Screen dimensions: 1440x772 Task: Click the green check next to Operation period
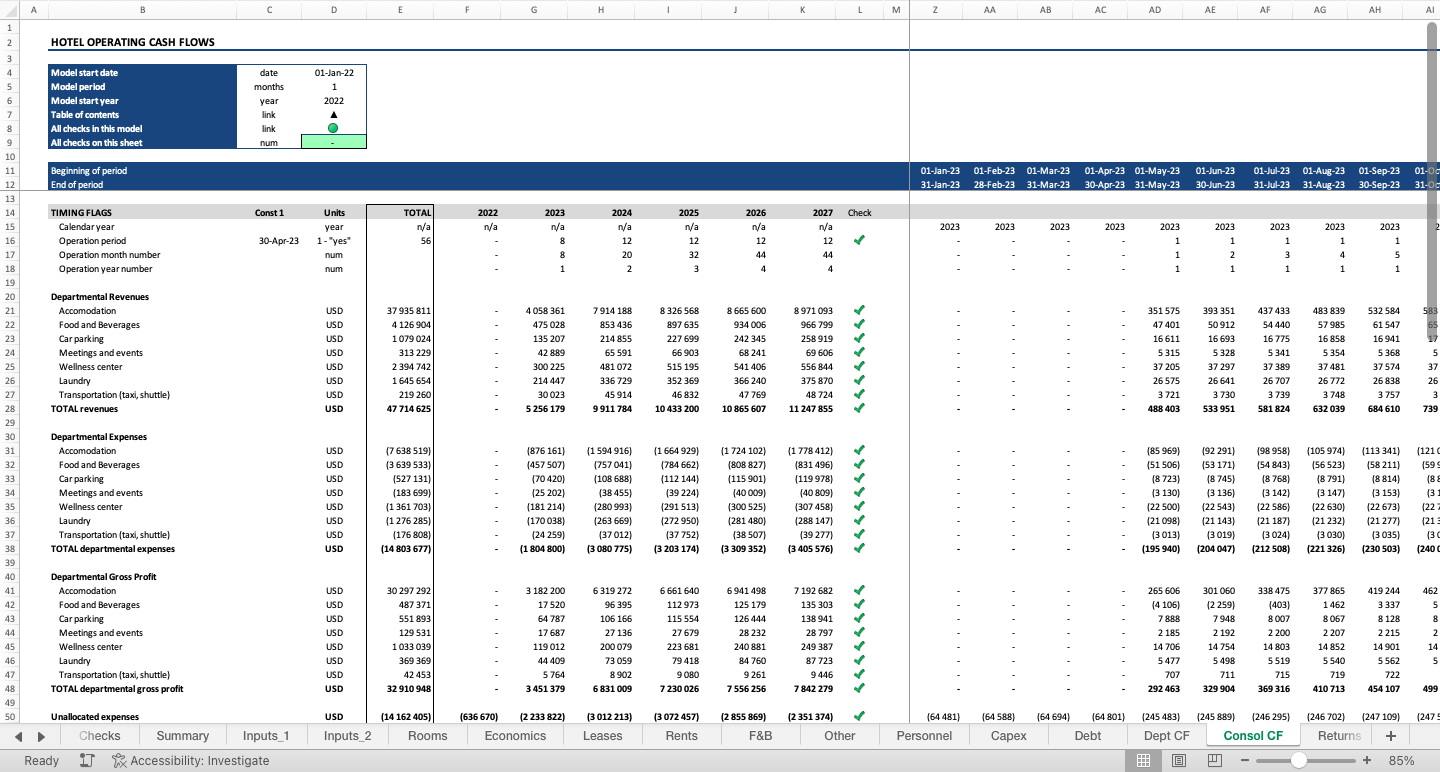(x=859, y=240)
